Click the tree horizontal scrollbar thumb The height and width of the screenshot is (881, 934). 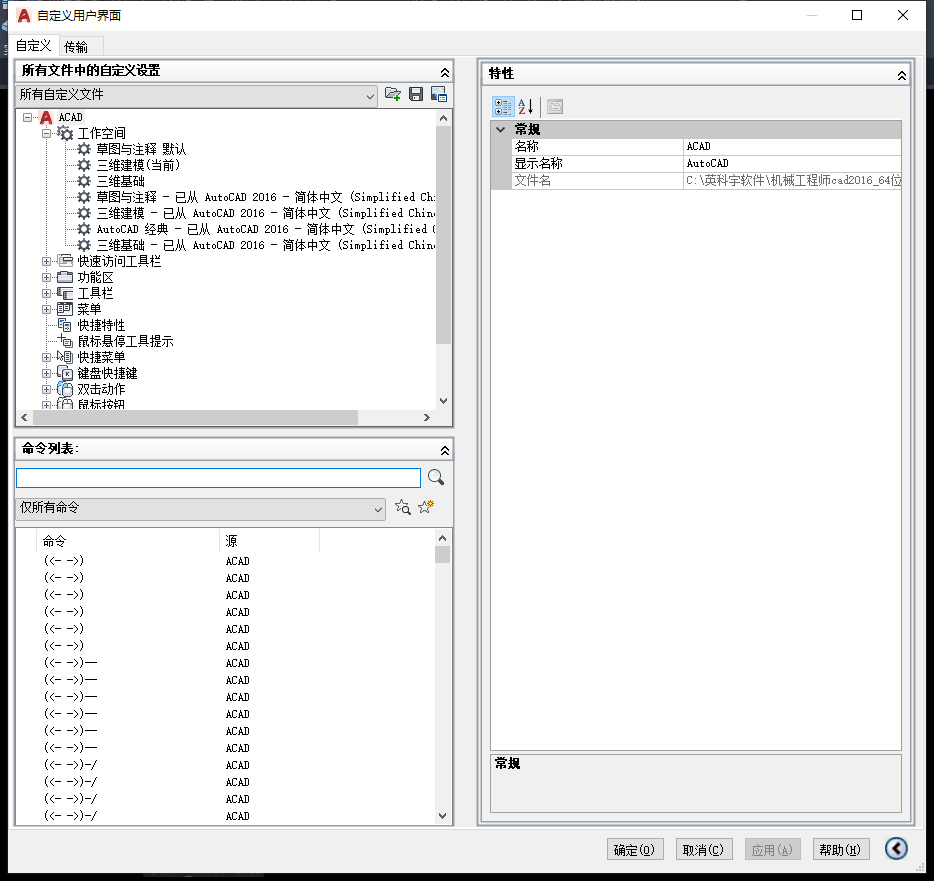coord(195,418)
